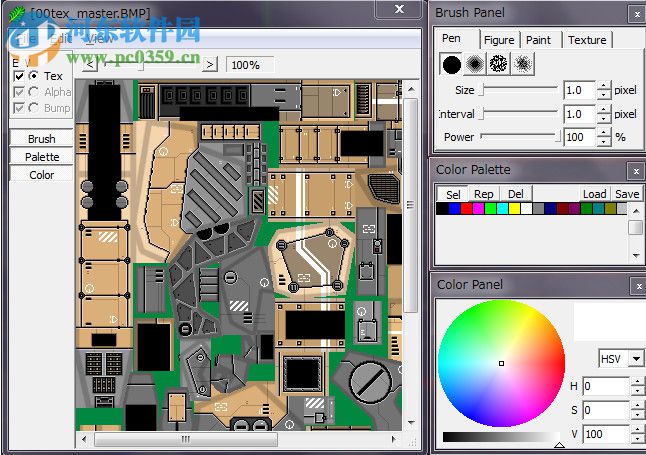
Task: Click the Save palette button
Action: [x=627, y=194]
